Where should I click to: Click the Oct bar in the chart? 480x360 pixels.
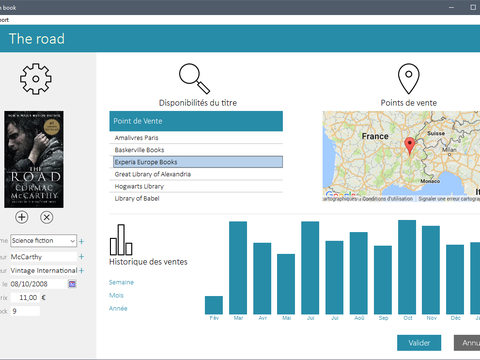407,267
